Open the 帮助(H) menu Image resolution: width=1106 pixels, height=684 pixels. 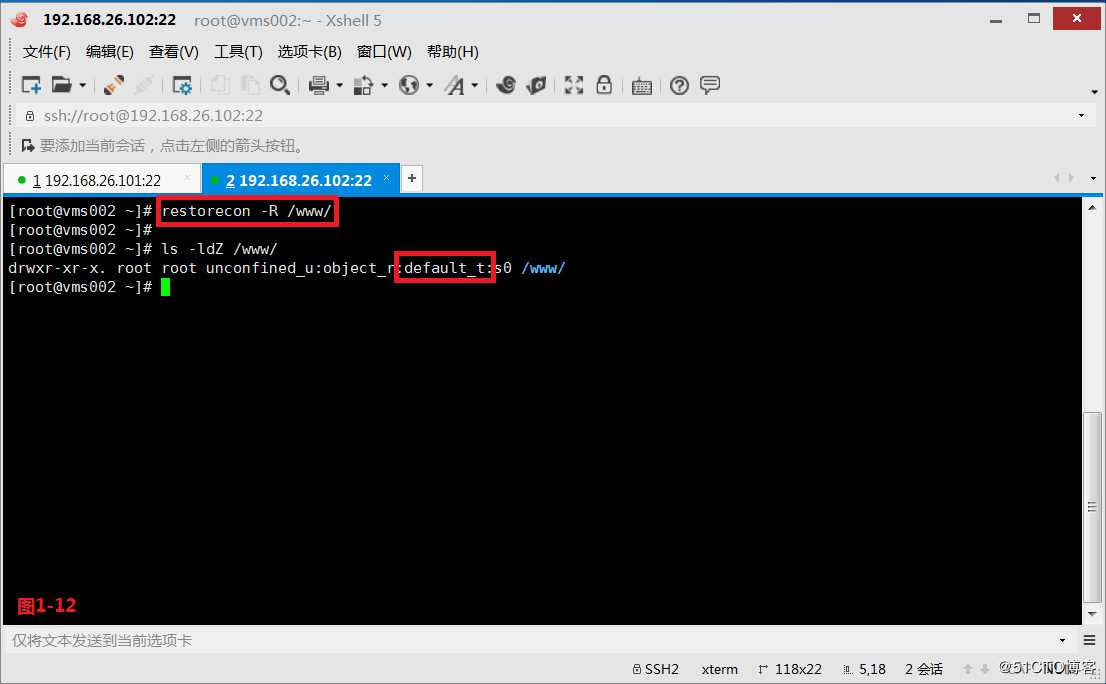coord(453,52)
